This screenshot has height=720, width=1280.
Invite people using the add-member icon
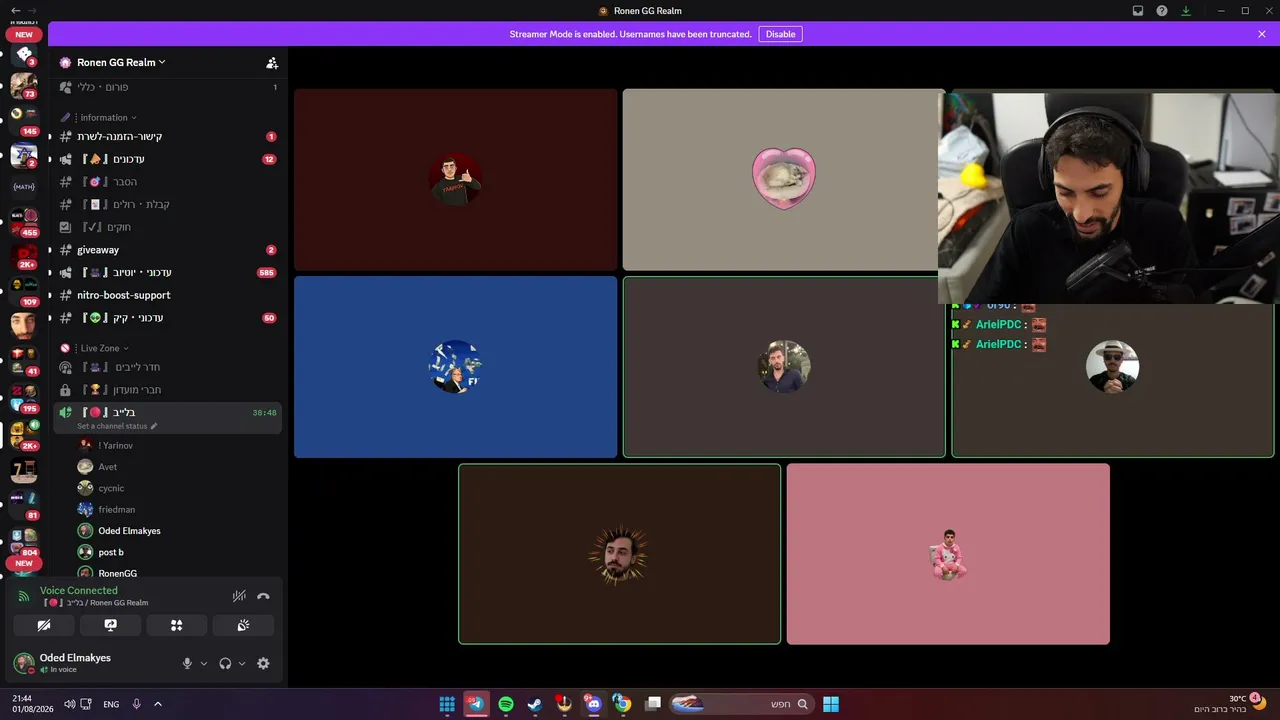(272, 62)
